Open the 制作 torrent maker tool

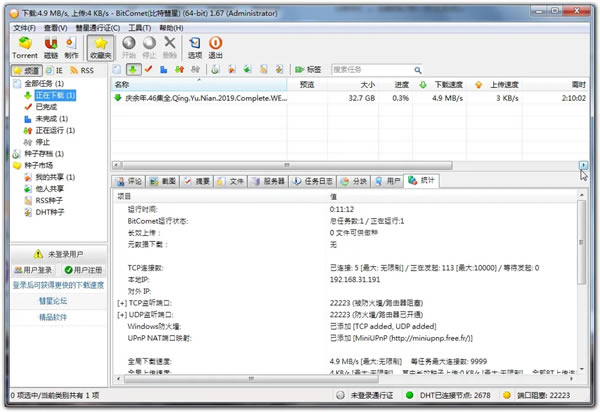[71, 47]
